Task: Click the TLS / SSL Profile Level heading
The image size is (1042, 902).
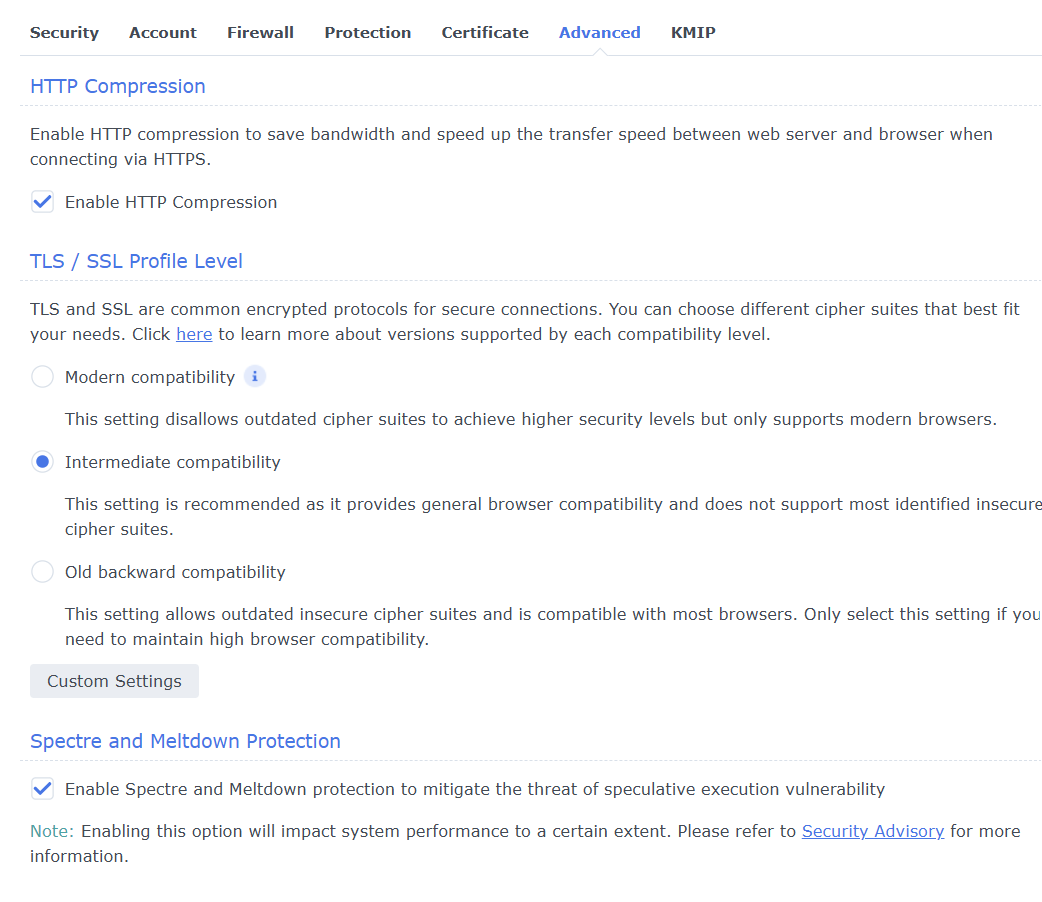Action: tap(136, 262)
